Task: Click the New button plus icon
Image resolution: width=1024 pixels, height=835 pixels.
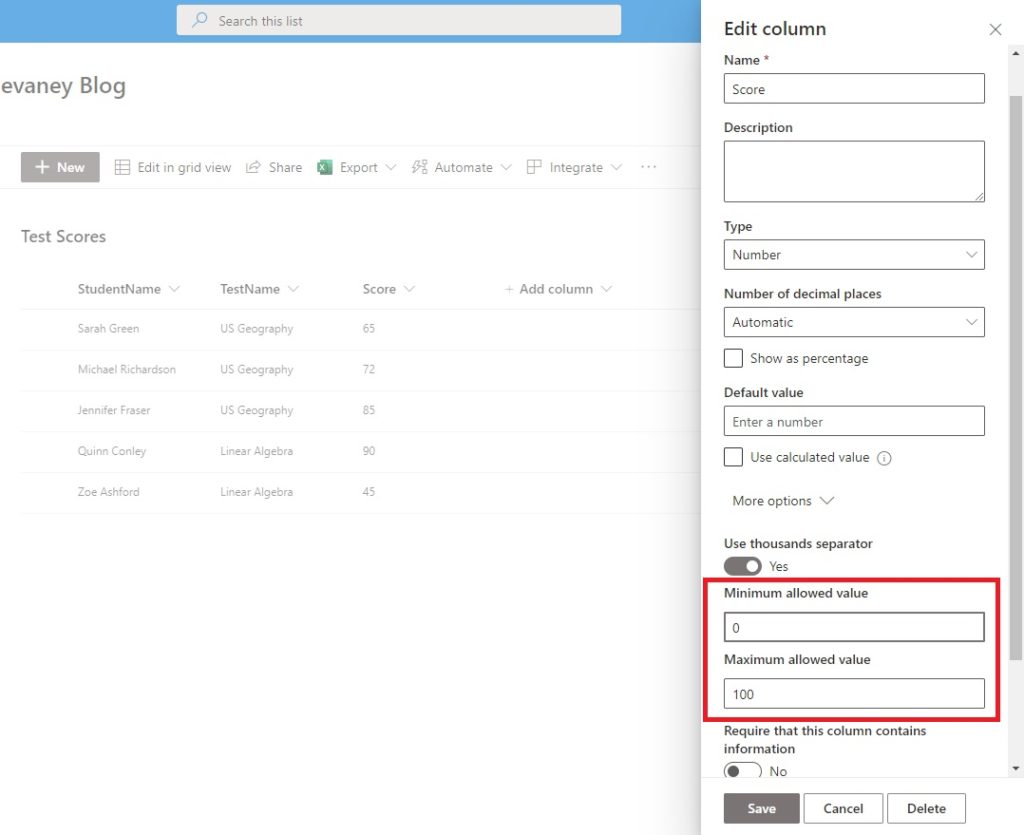Action: point(42,166)
